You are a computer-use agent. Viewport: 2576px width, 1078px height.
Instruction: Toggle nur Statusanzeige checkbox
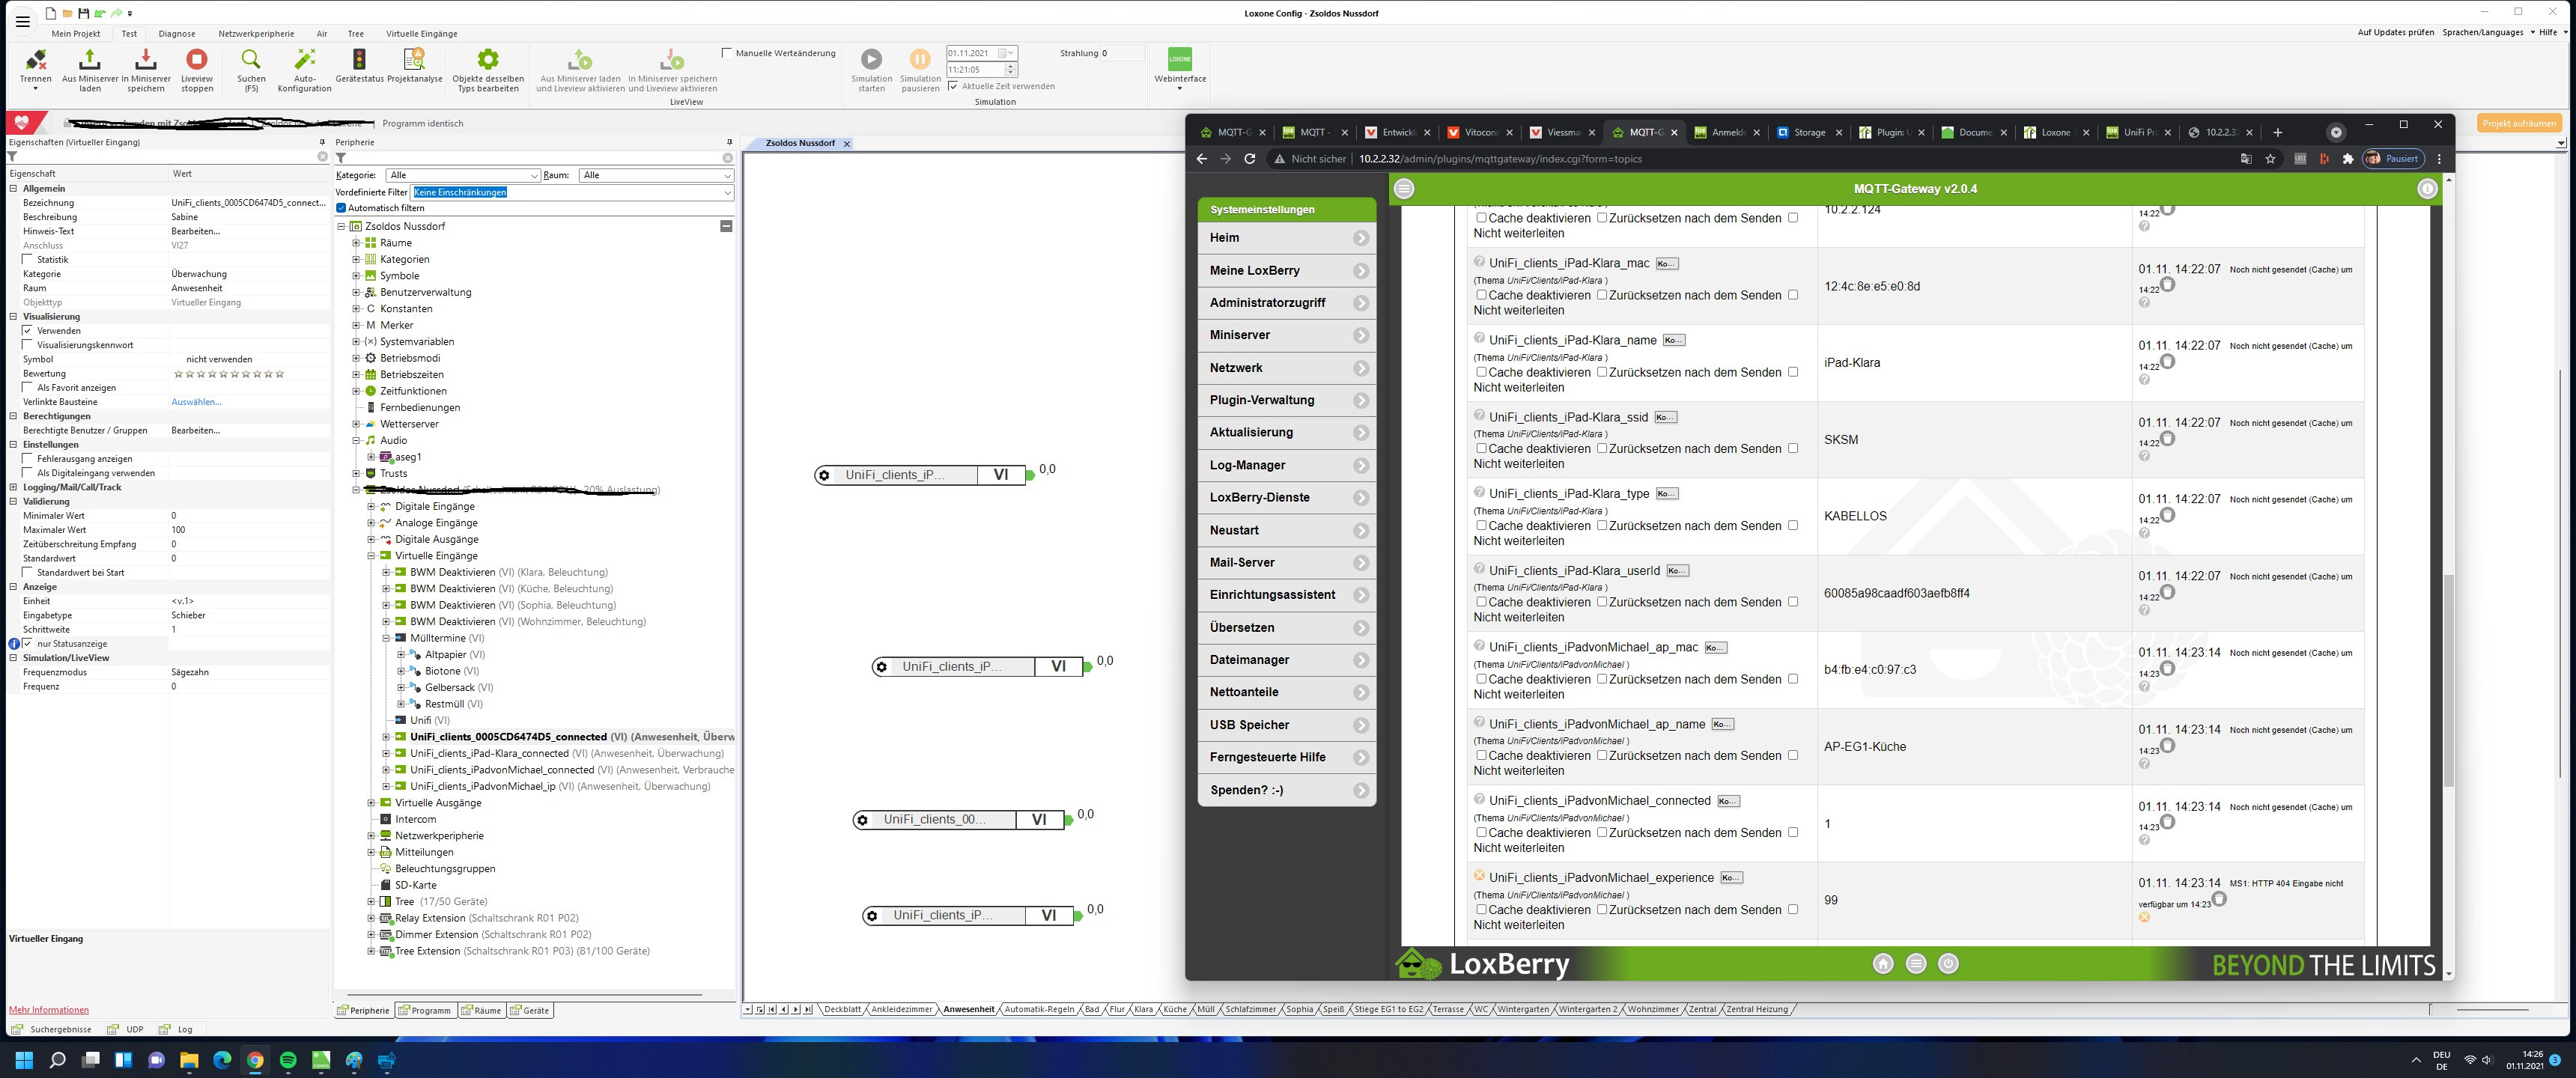point(28,644)
